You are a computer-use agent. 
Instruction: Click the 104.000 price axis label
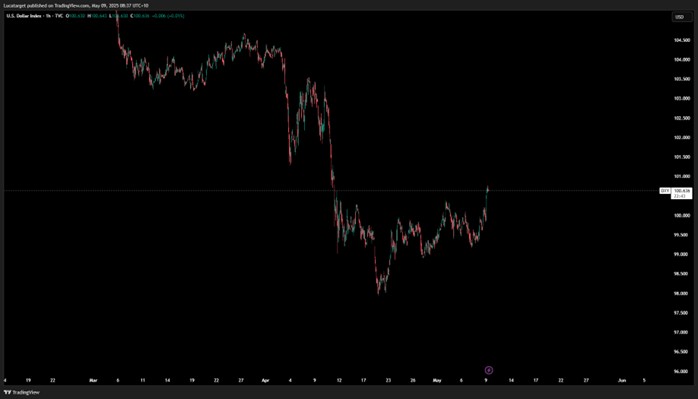681,60
